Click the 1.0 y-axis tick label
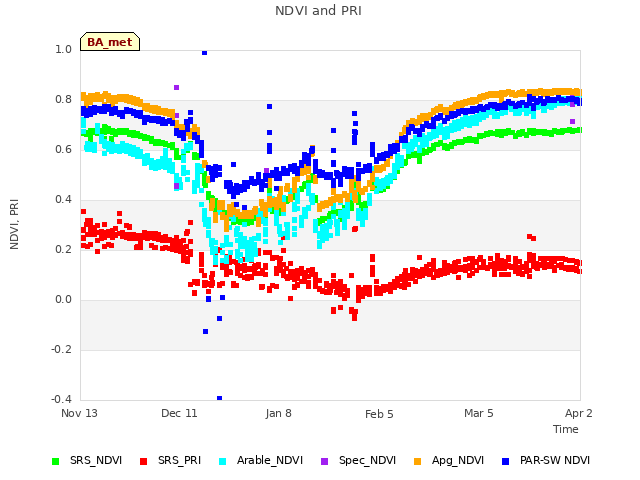 [63, 49]
